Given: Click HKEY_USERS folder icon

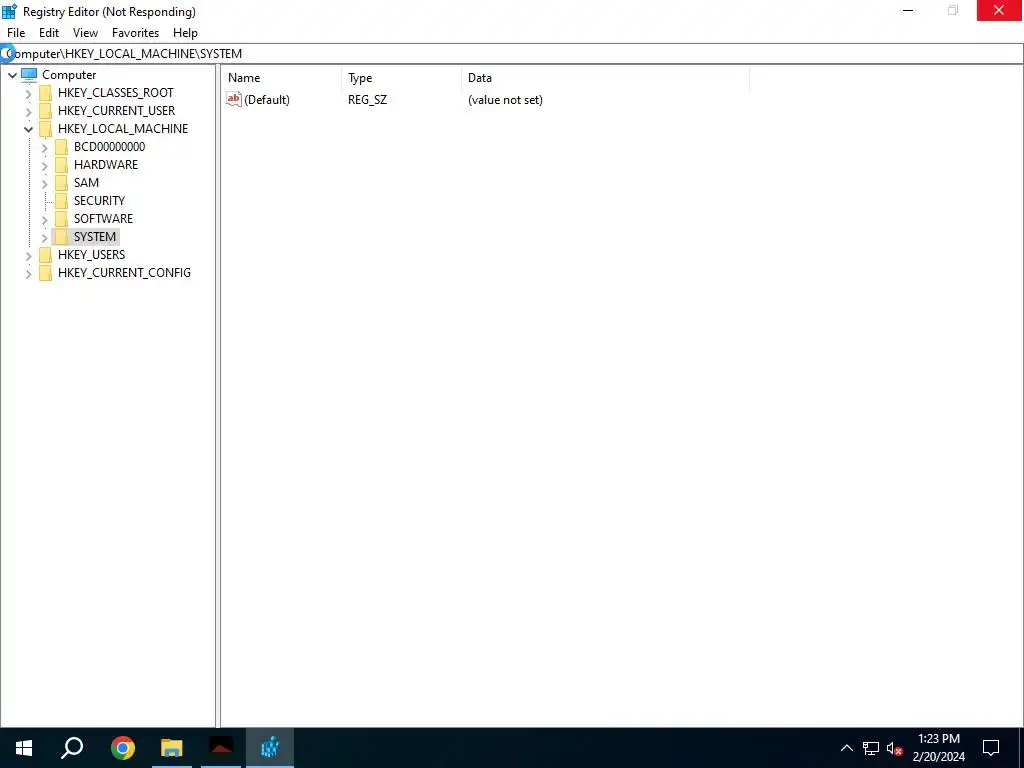Looking at the screenshot, I should pyautogui.click(x=45, y=255).
